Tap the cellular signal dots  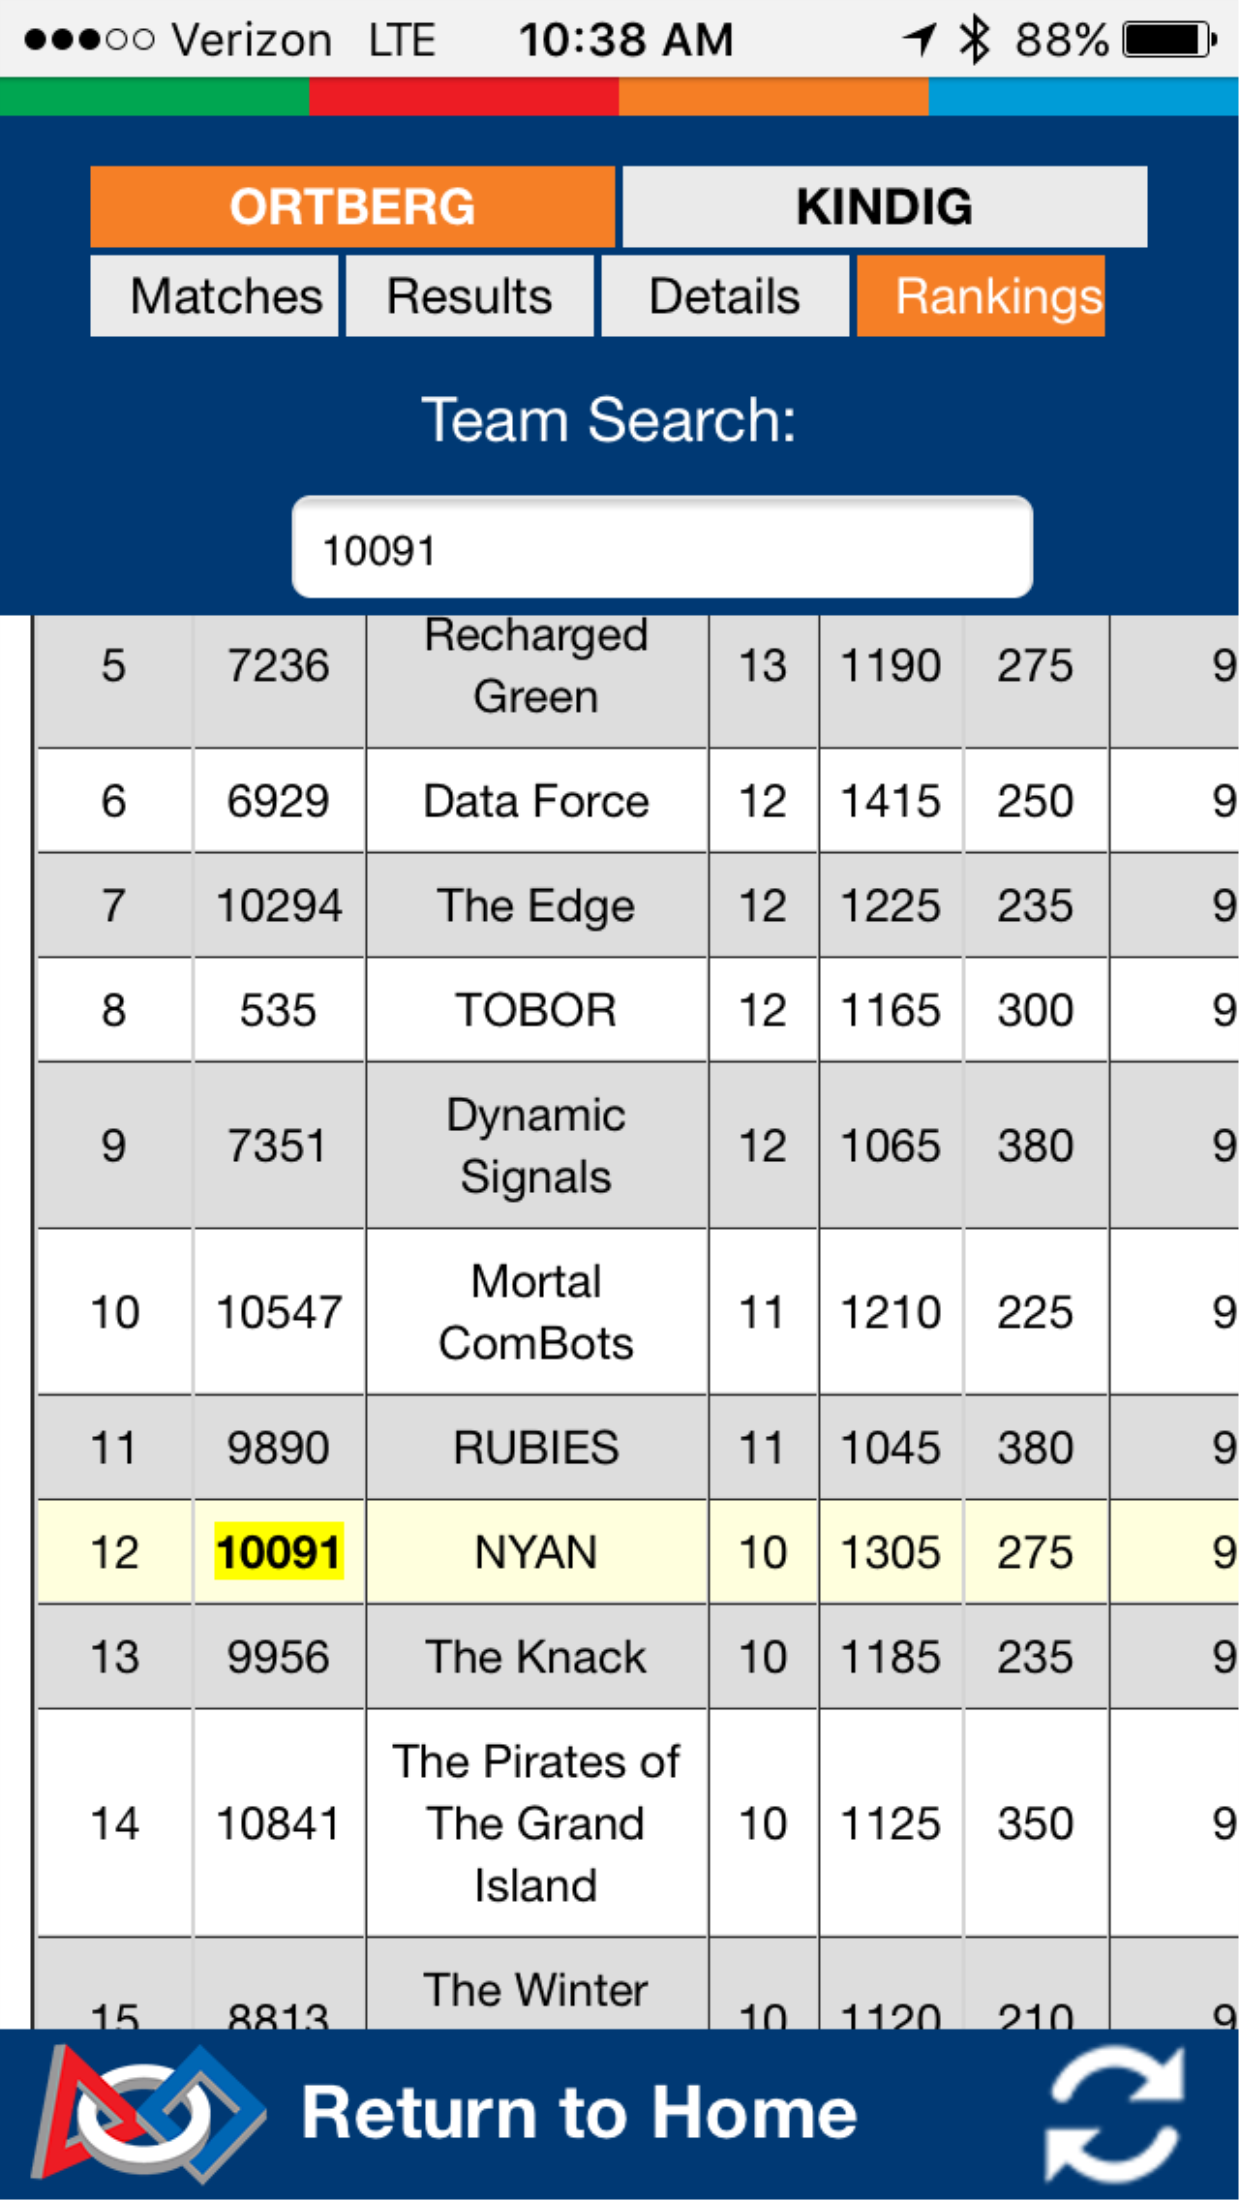pos(90,40)
